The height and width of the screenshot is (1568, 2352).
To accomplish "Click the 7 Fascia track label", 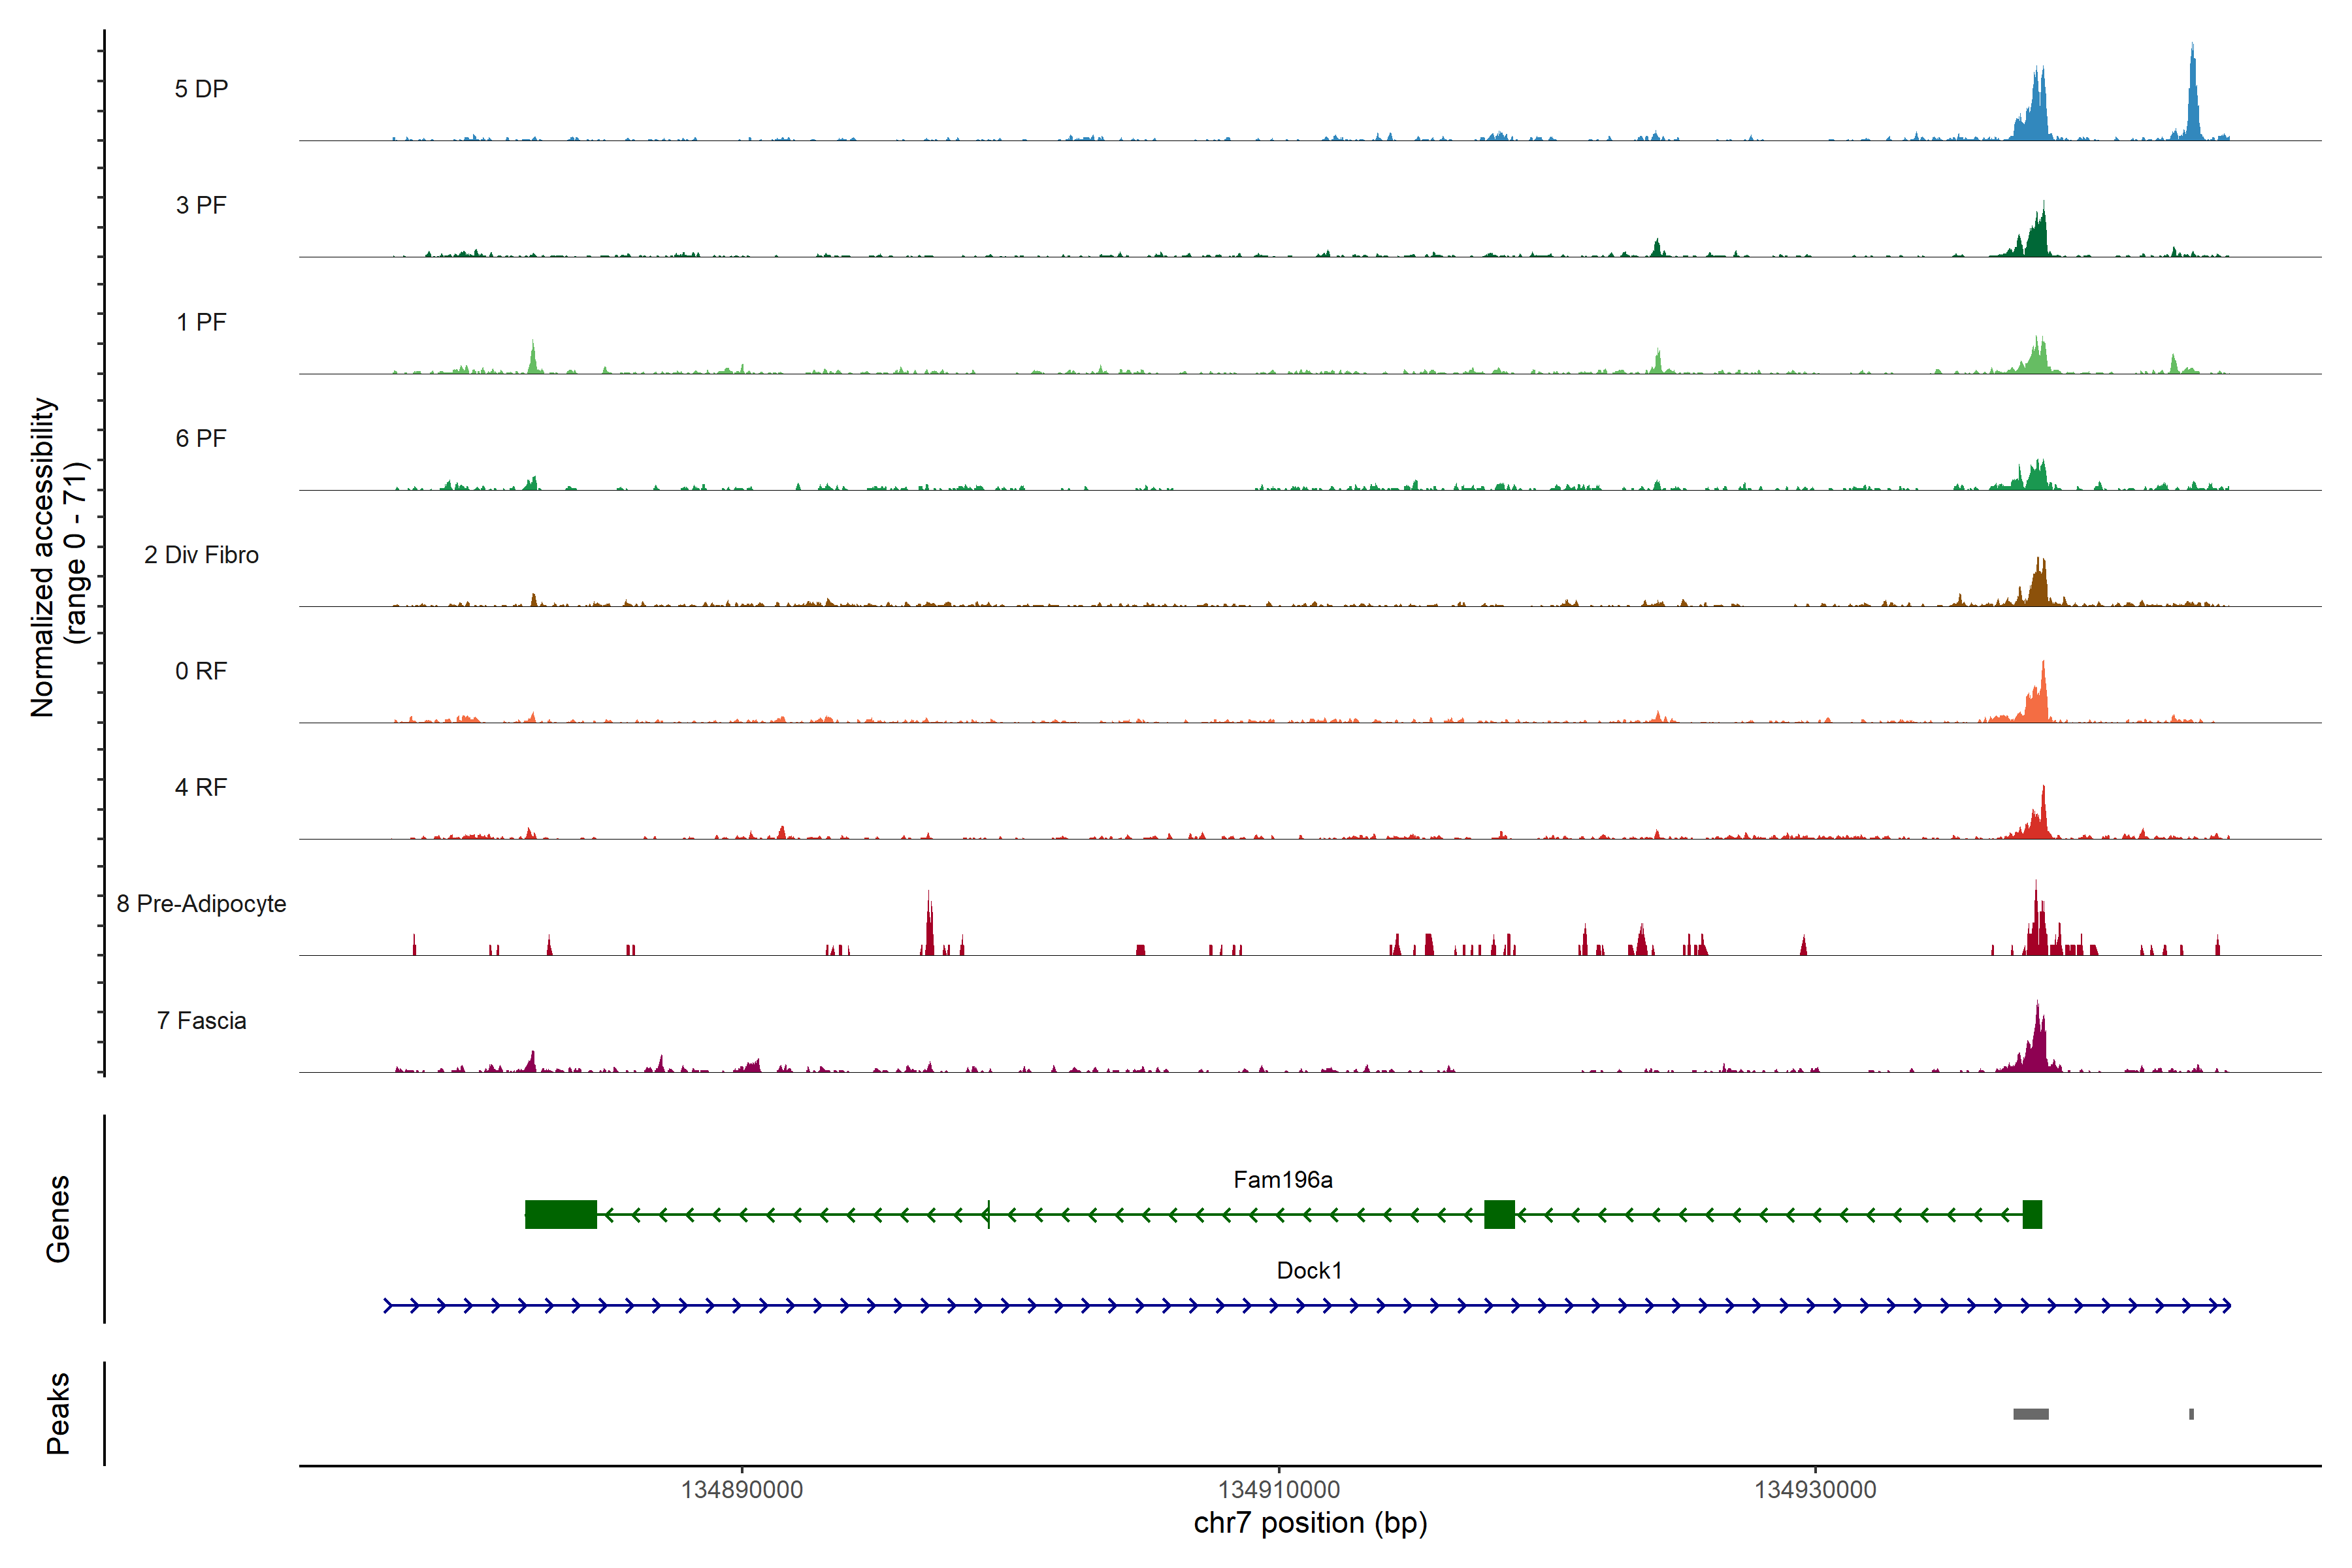I will coord(201,1020).
